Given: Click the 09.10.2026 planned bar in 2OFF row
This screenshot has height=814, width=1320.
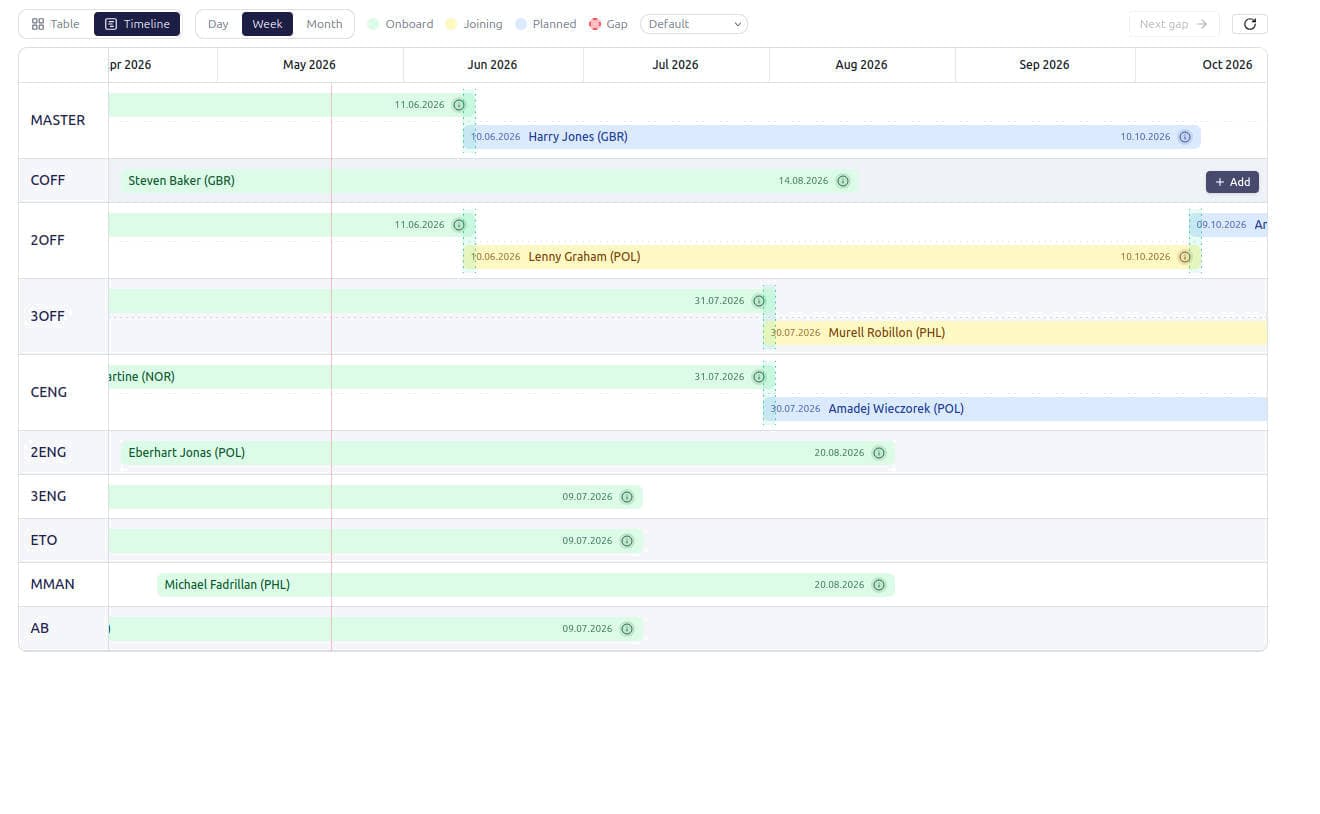Looking at the screenshot, I should [1228, 225].
